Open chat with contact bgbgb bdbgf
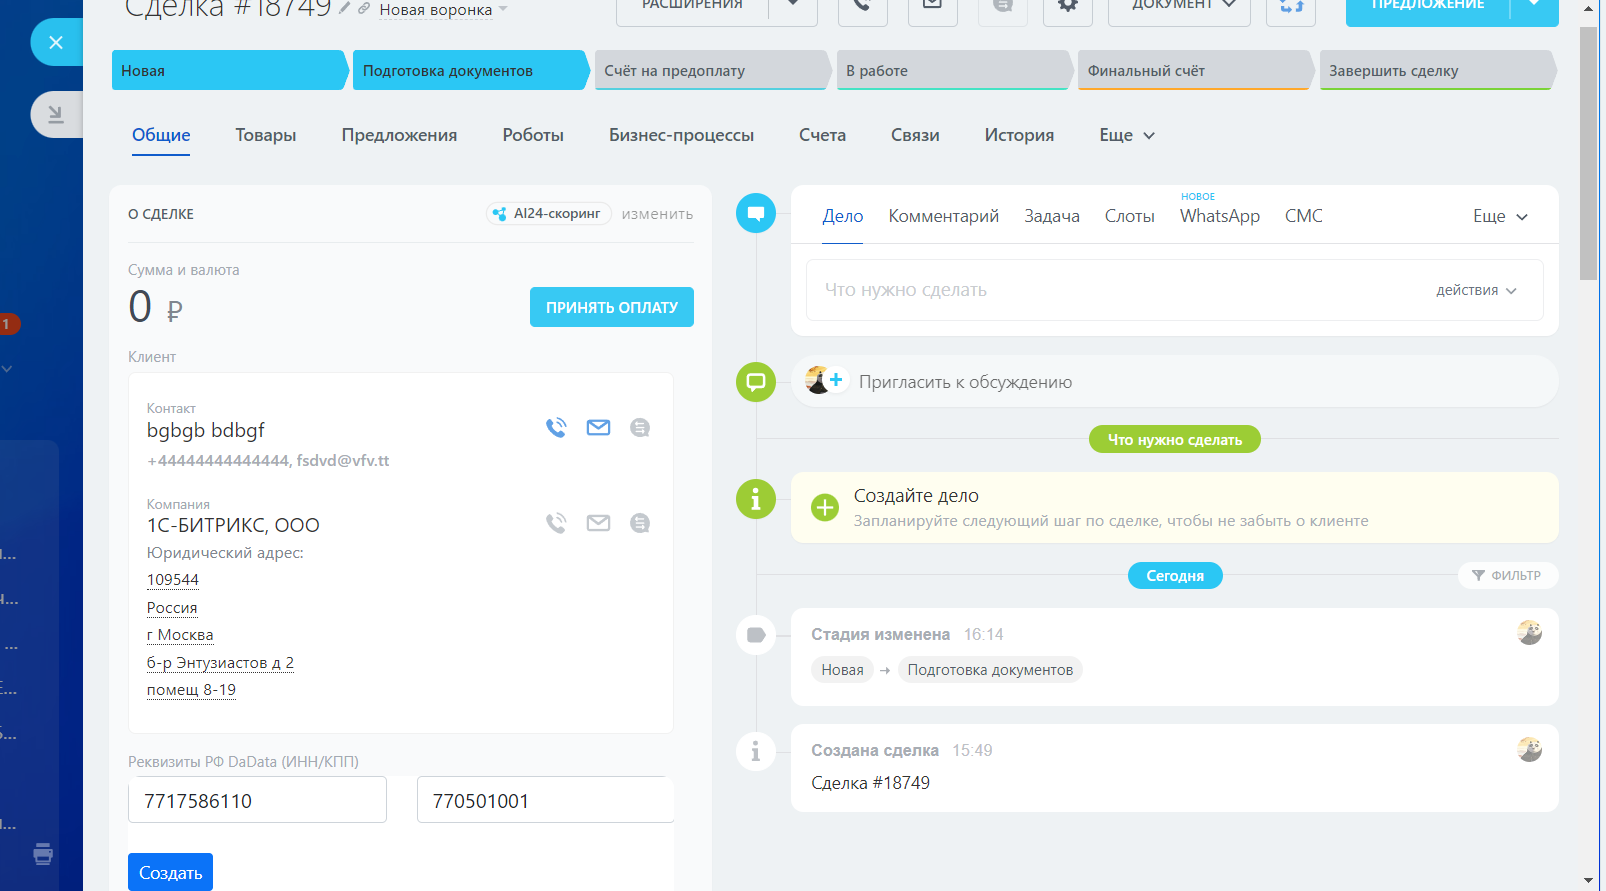 pos(640,428)
